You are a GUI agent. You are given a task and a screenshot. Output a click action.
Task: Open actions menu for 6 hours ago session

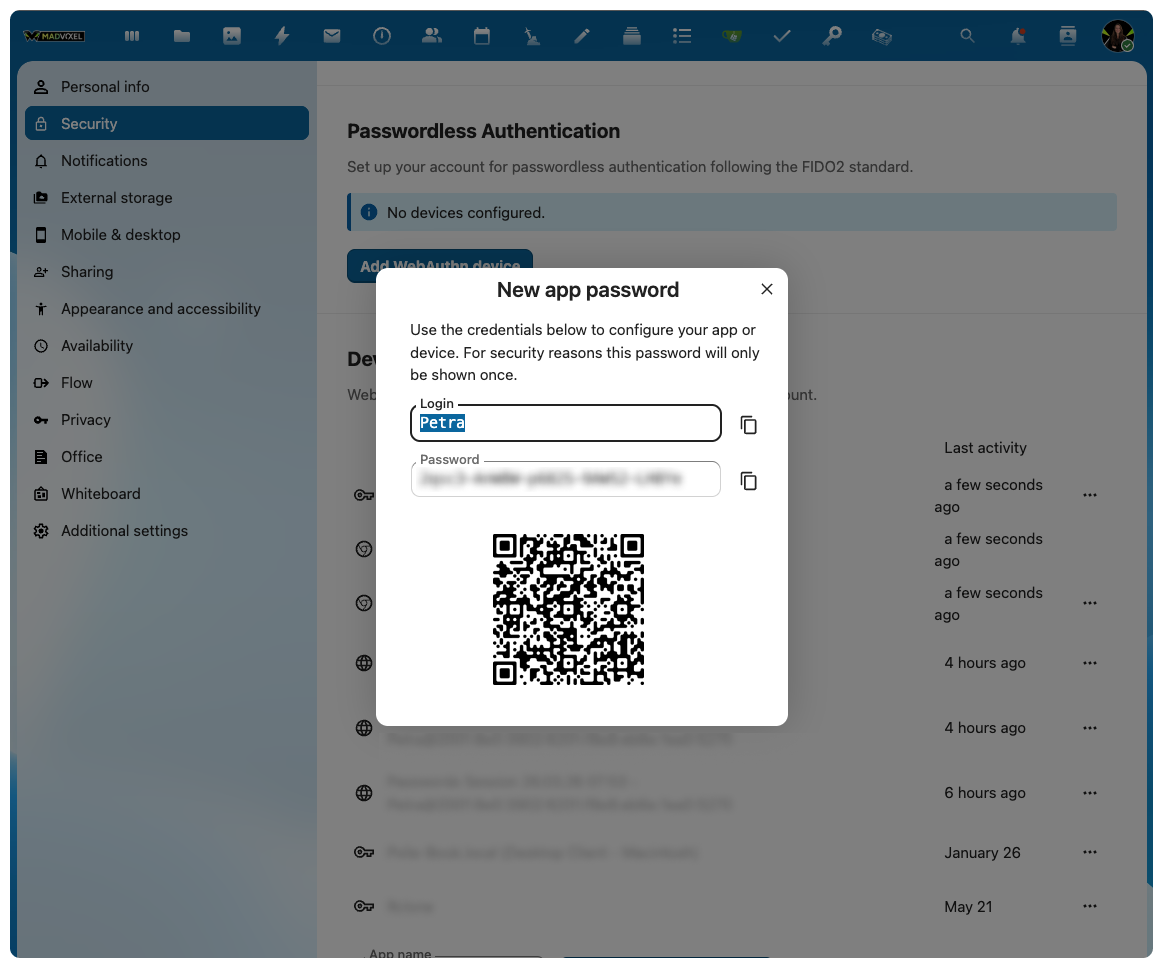tap(1090, 793)
